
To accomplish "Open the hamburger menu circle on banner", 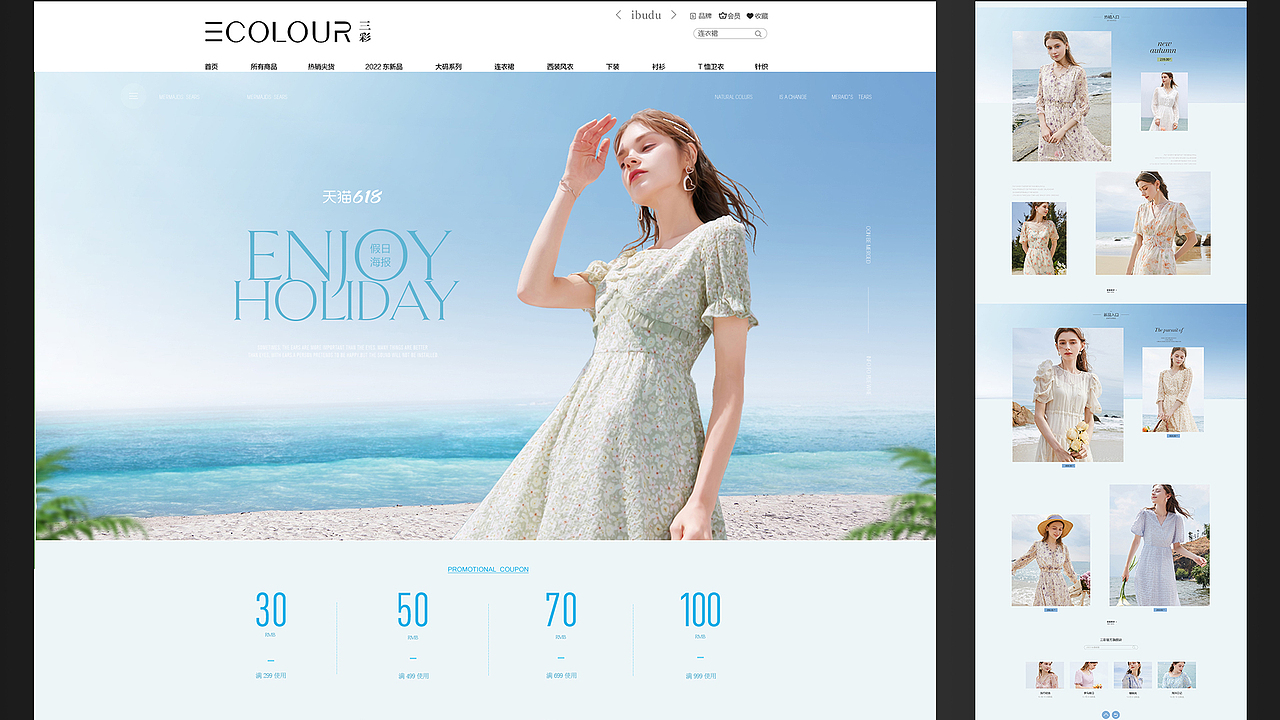I will [x=133, y=96].
